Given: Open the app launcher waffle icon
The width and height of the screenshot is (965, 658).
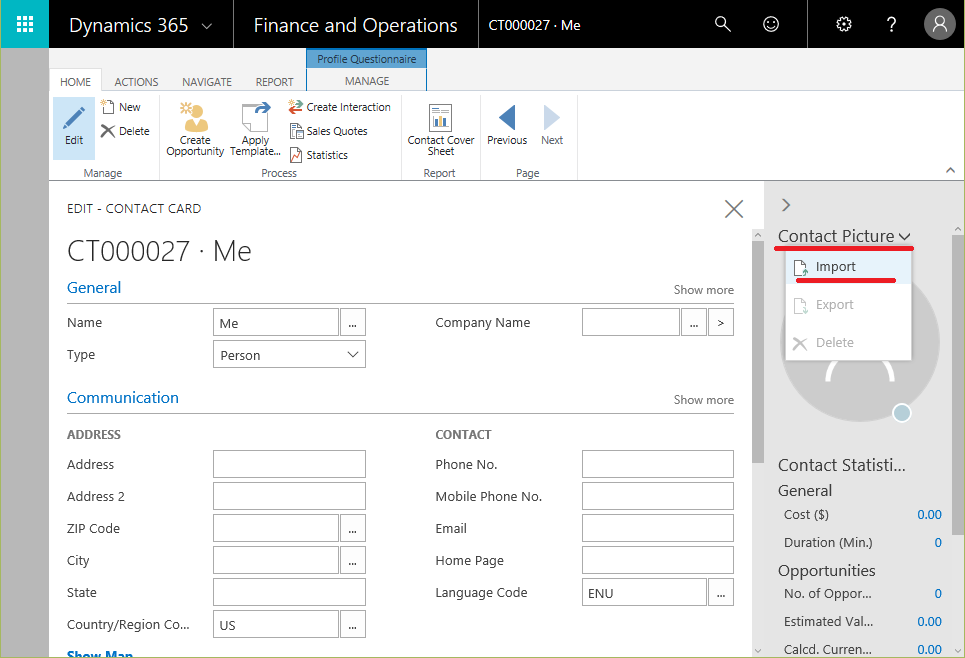Looking at the screenshot, I should click(x=25, y=24).
